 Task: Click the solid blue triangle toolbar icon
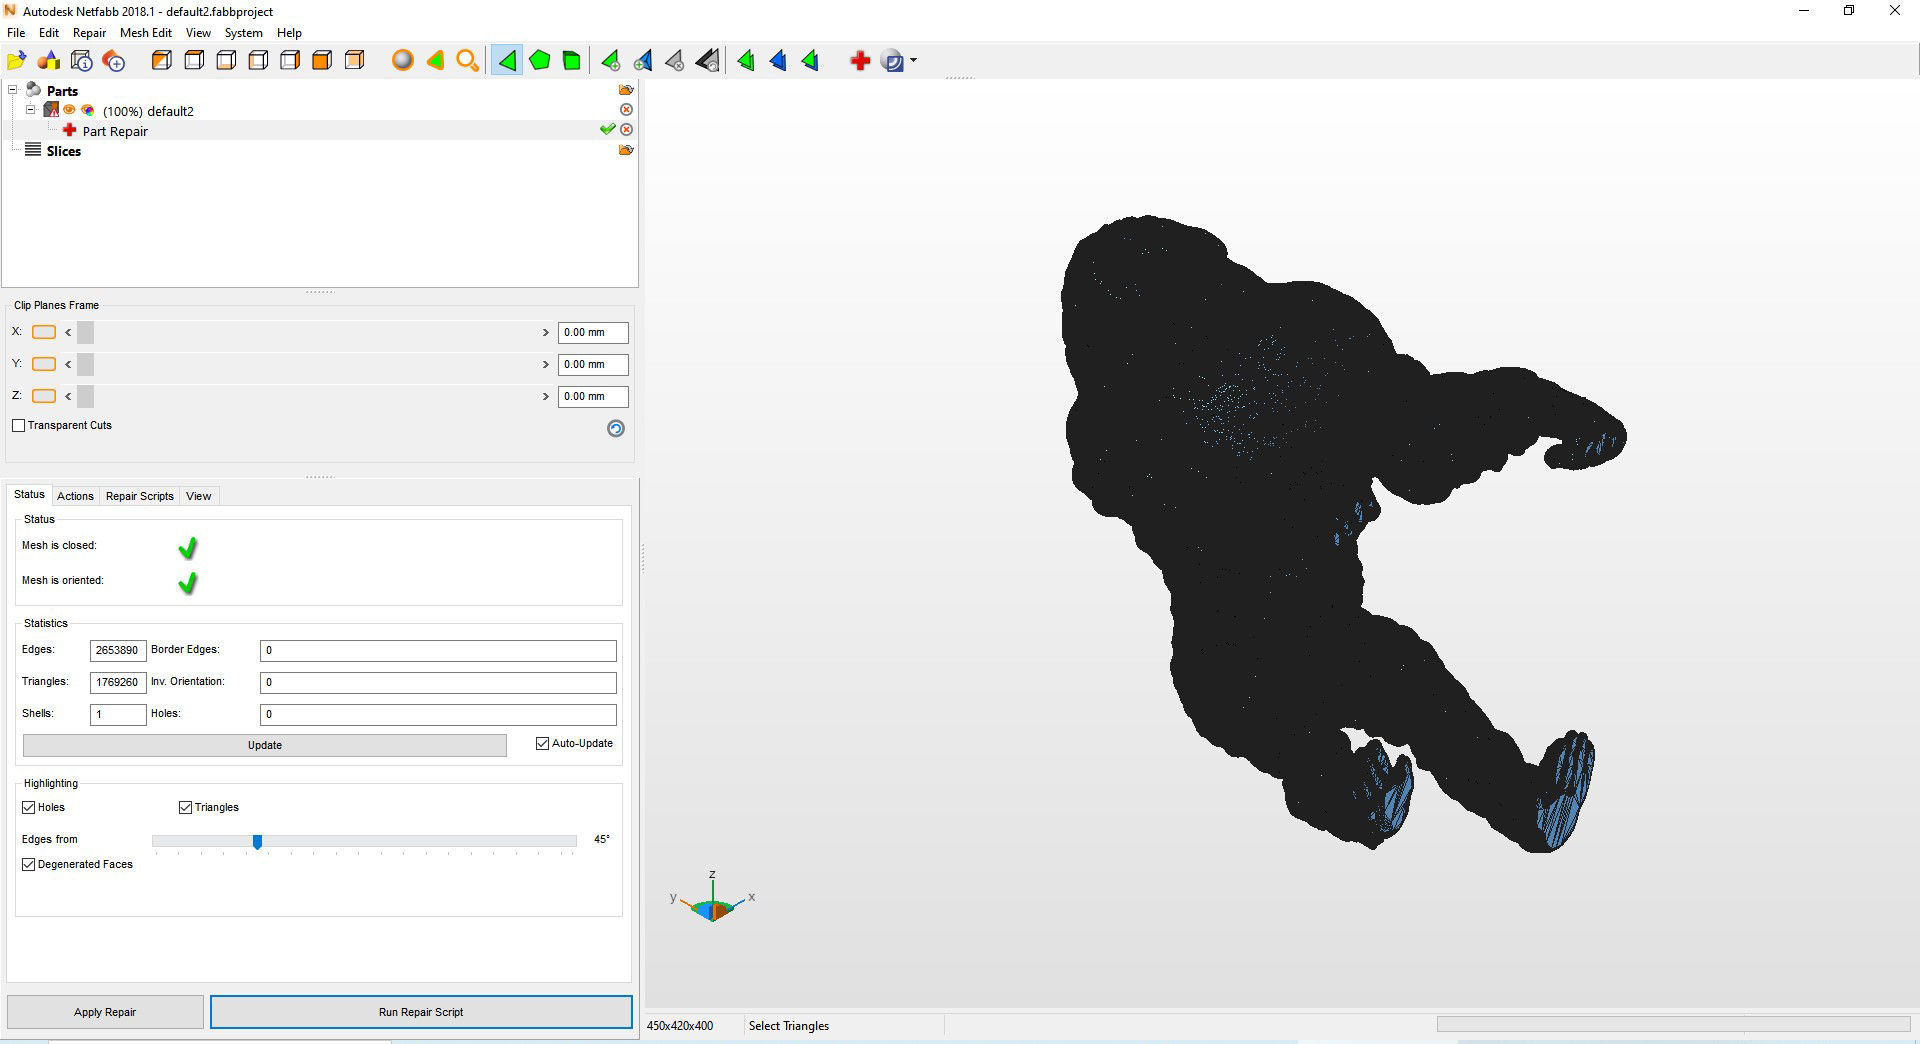[778, 61]
